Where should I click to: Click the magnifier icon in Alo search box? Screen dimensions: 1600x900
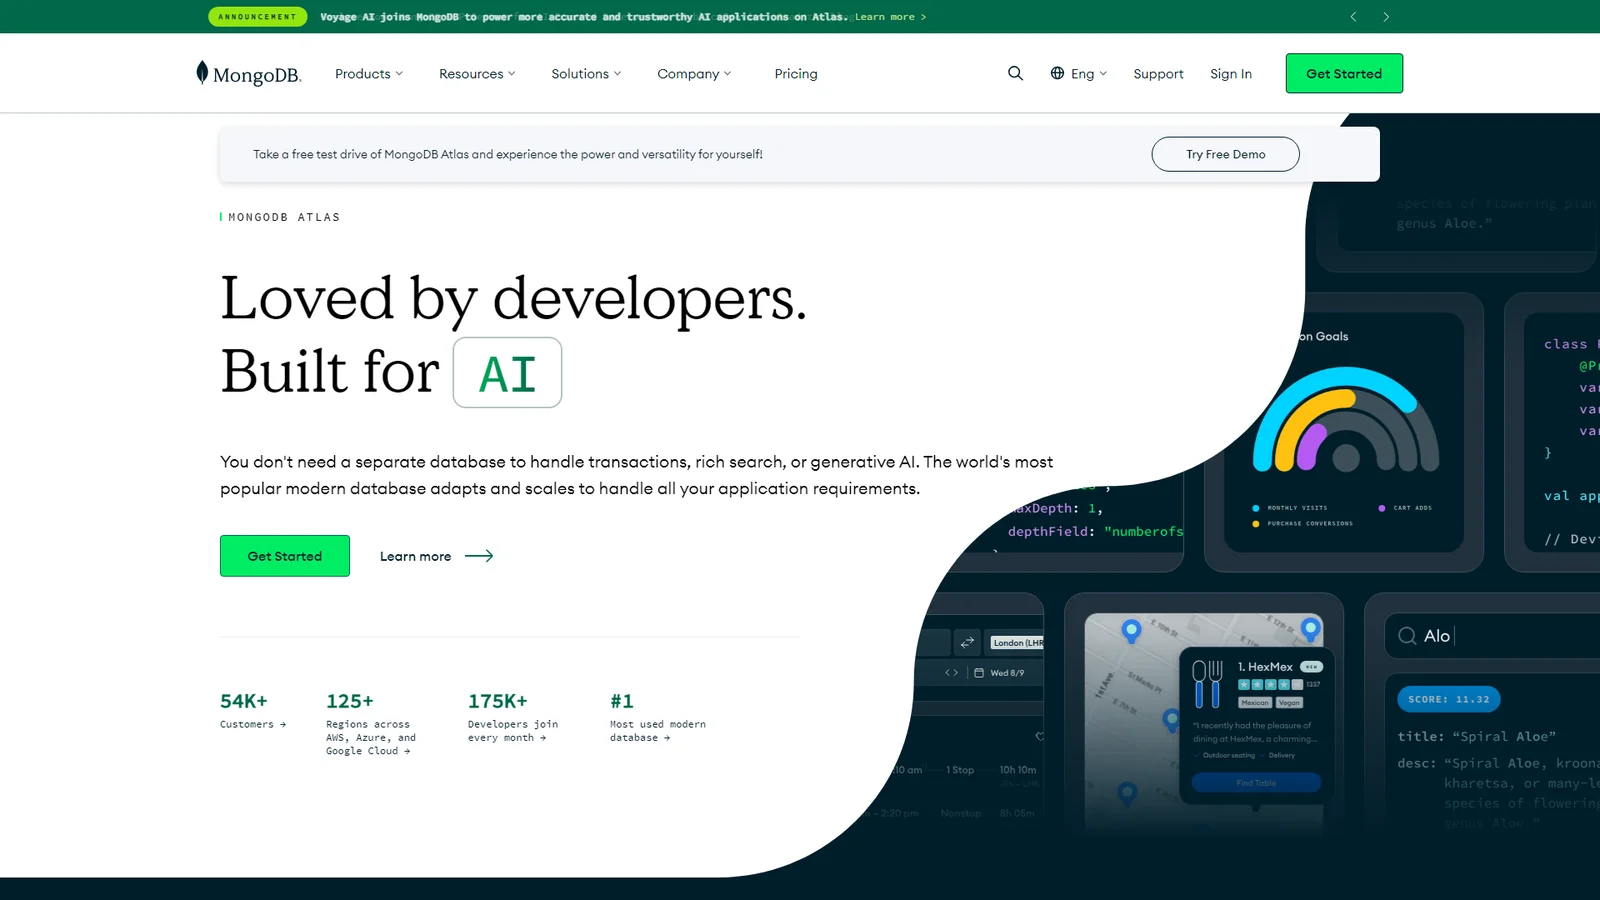pyautogui.click(x=1407, y=636)
